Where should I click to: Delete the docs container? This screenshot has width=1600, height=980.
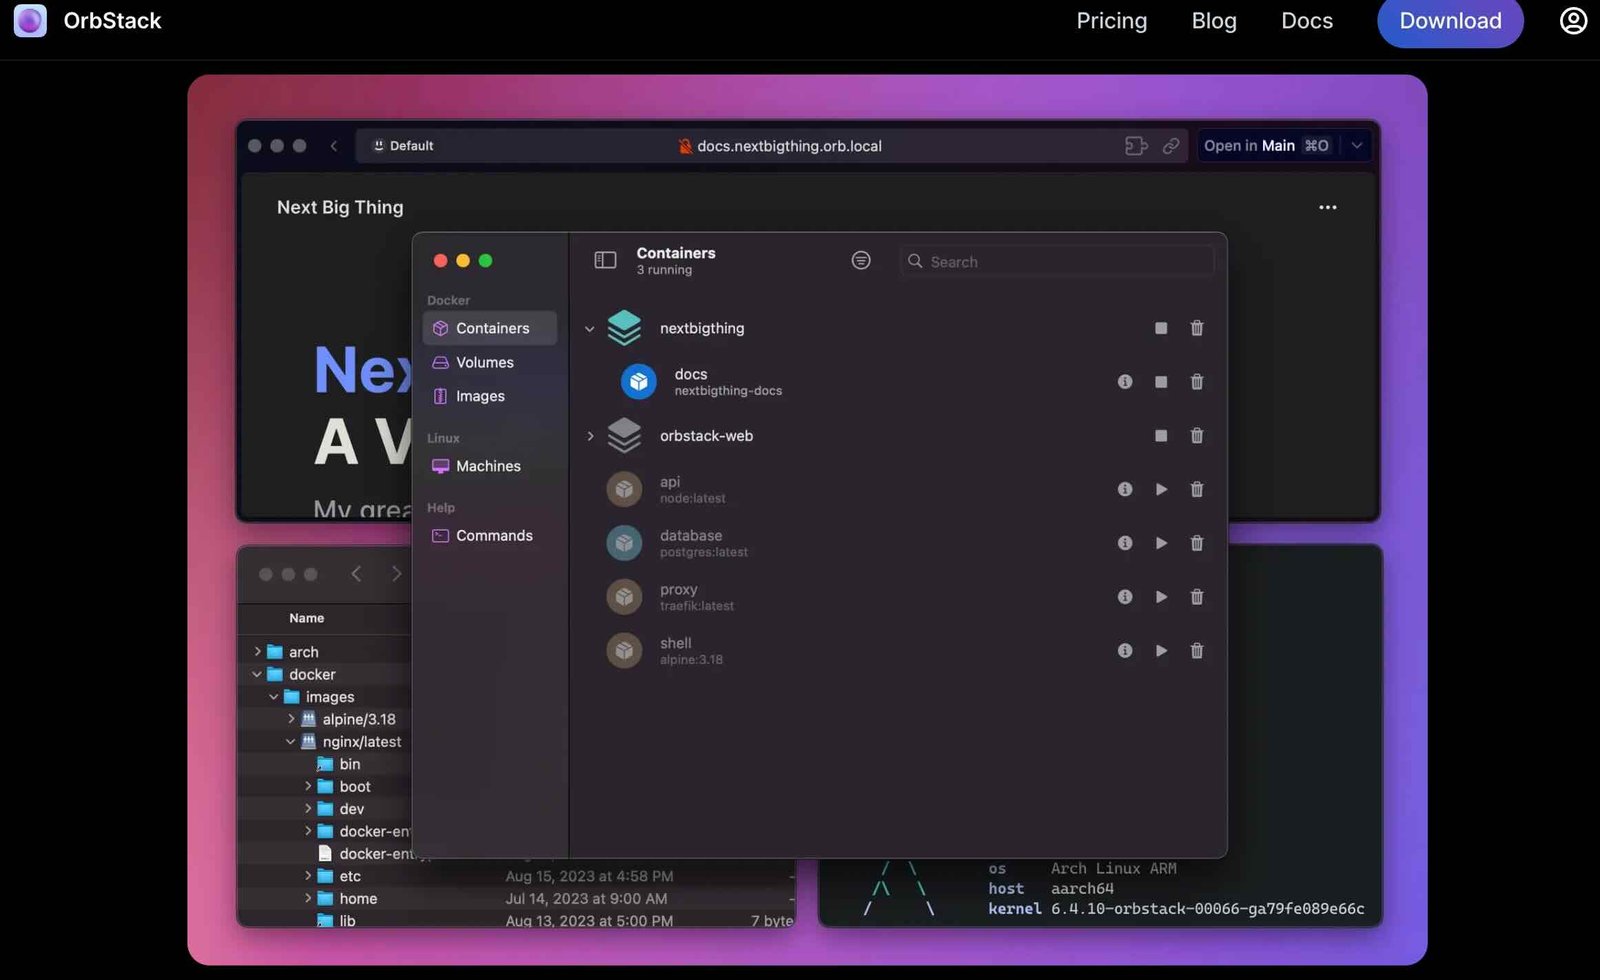tap(1197, 382)
